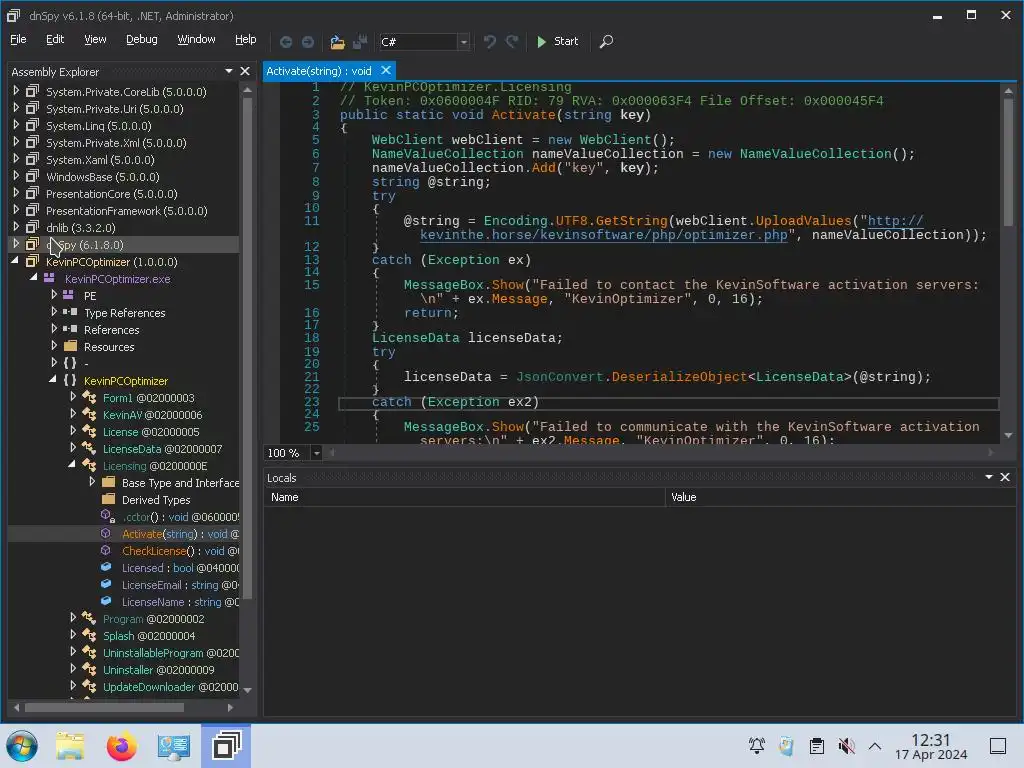Select the LicenseEmail field icon
1024x768 pixels.
[106, 584]
